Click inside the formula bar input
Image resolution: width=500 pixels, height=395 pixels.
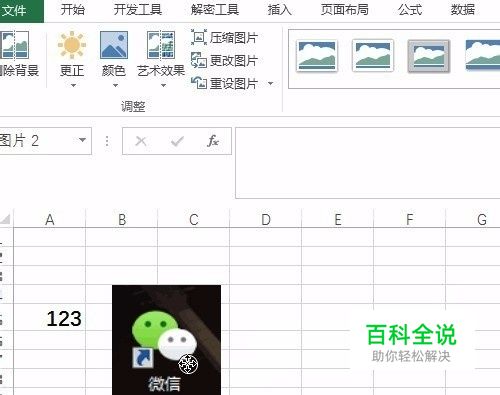click(x=368, y=163)
